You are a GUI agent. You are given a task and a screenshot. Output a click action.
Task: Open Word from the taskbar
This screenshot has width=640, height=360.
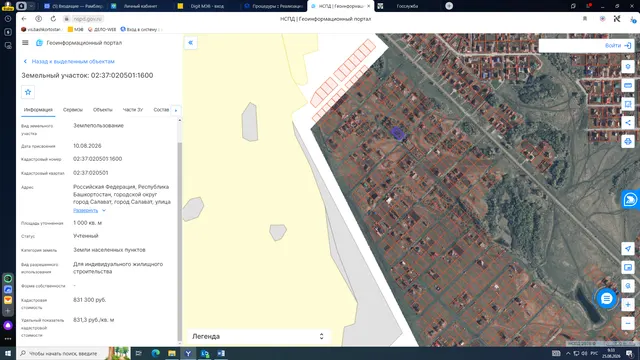click(221, 353)
